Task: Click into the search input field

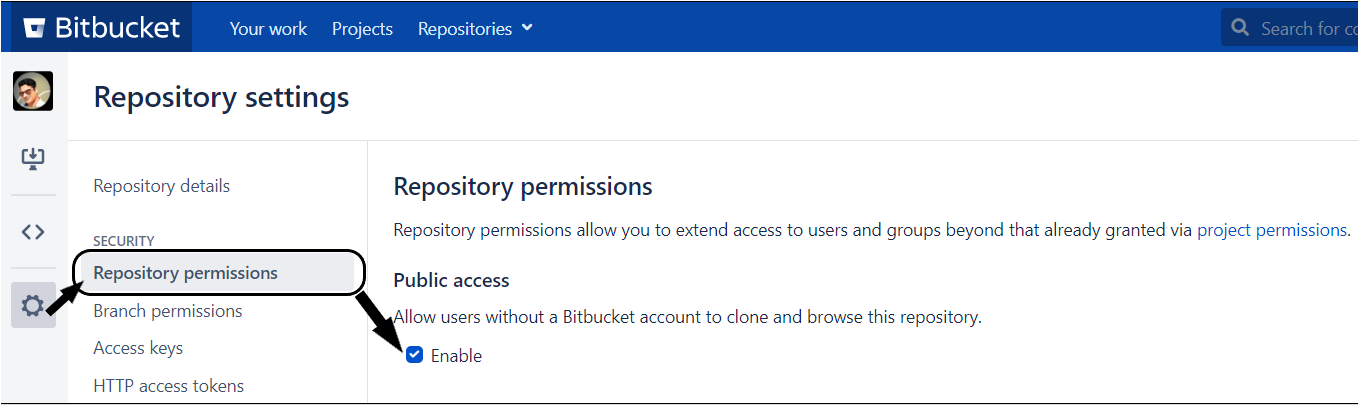Action: pos(1290,28)
